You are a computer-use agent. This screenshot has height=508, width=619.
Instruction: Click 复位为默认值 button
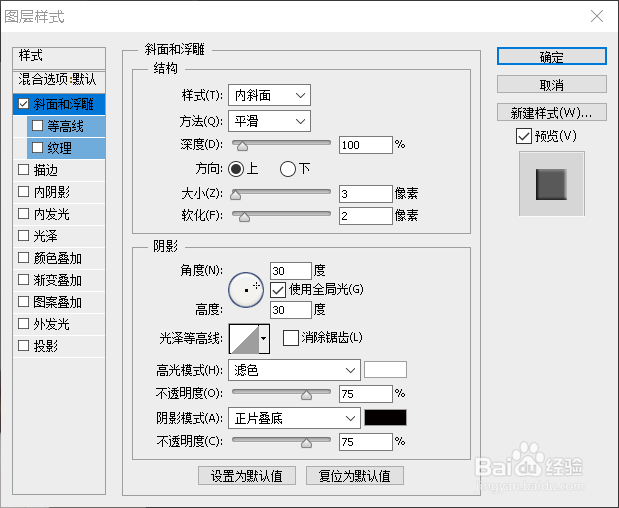point(355,476)
